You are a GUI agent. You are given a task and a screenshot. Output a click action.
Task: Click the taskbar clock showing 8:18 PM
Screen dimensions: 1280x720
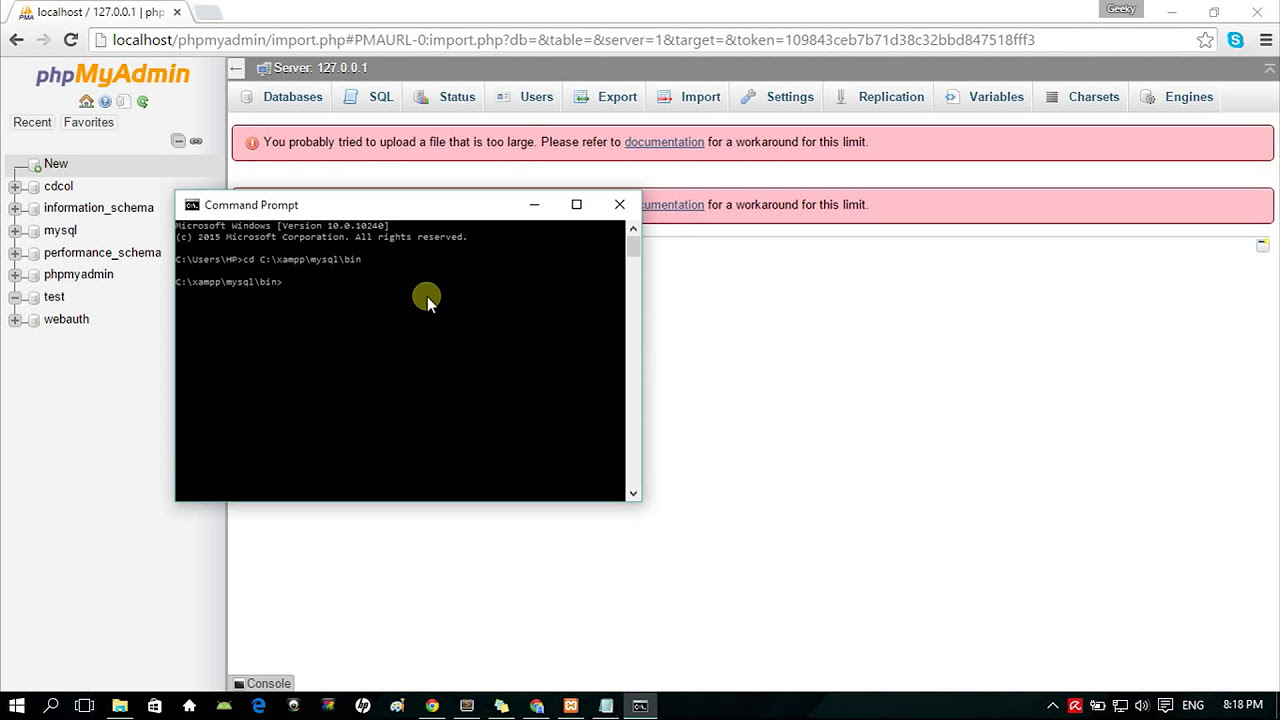coord(1243,706)
